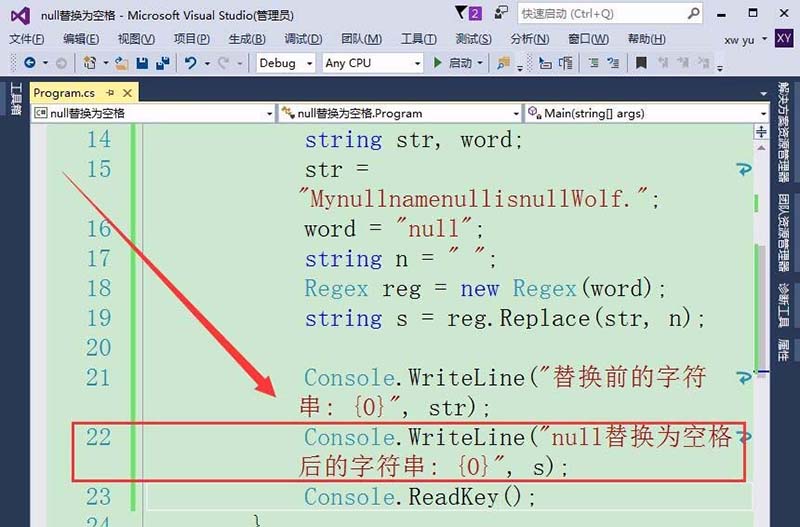Click the Navigate Backward arrow icon
Screen dimensions: 800x527
pyautogui.click(x=30, y=63)
